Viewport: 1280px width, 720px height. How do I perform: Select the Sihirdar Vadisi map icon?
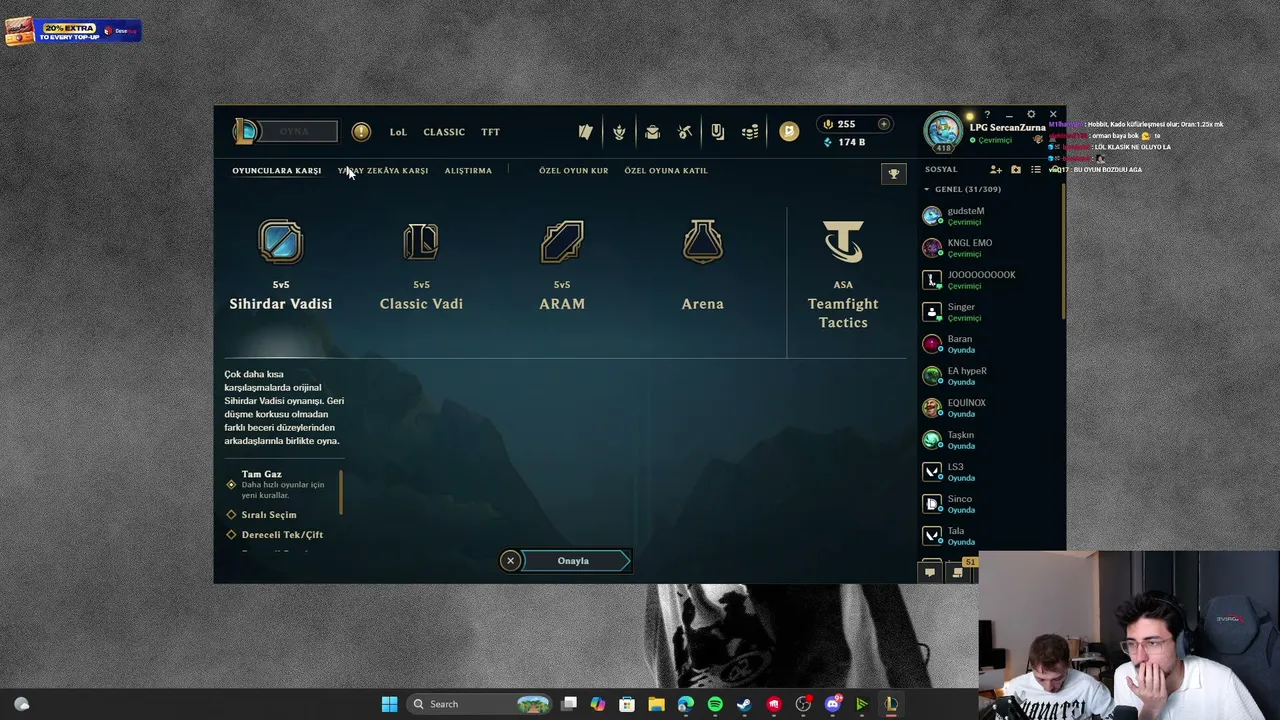pyautogui.click(x=281, y=242)
